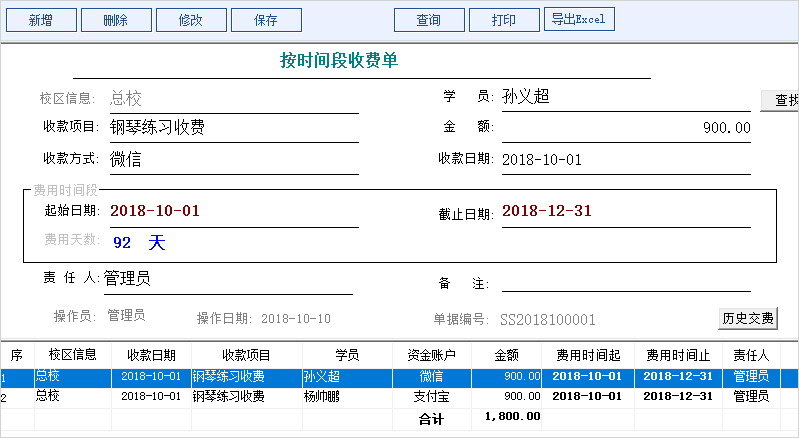Click the 新增 button
Viewport: 799px width, 438px height.
[41, 20]
